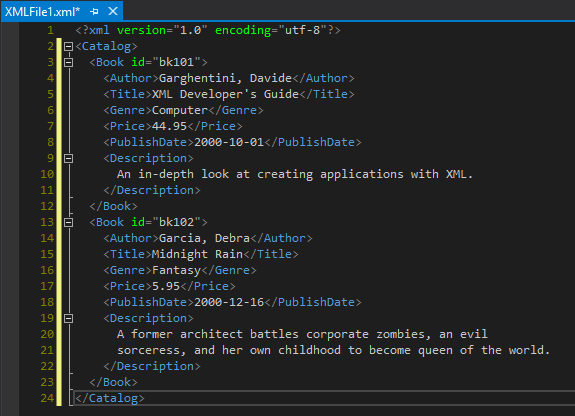This screenshot has width=575, height=416.
Task: Click the text 'A former architect battles corporate zombies'
Action: 271,334
